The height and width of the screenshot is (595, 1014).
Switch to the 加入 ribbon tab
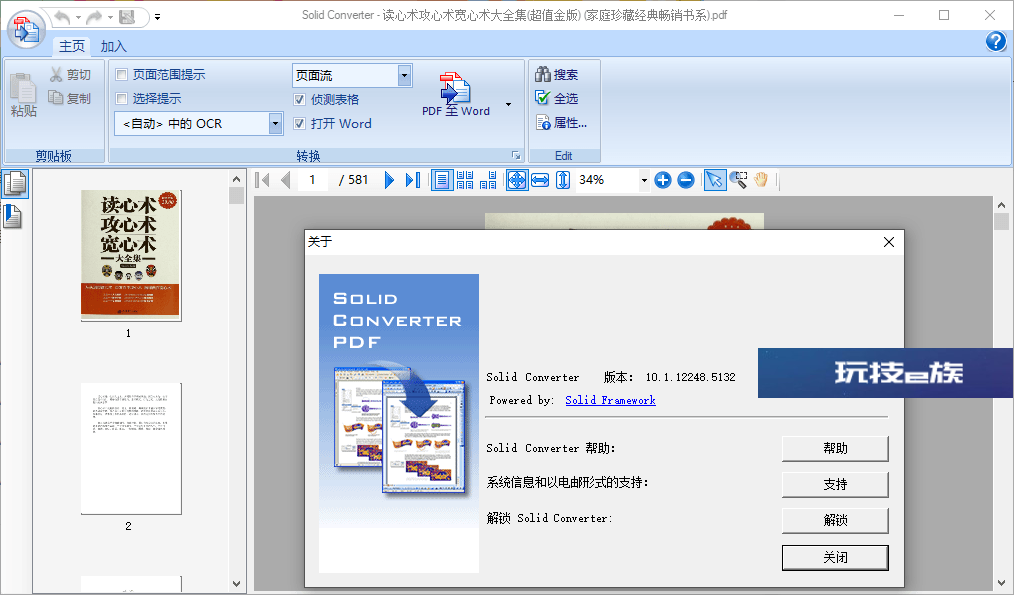coord(114,46)
